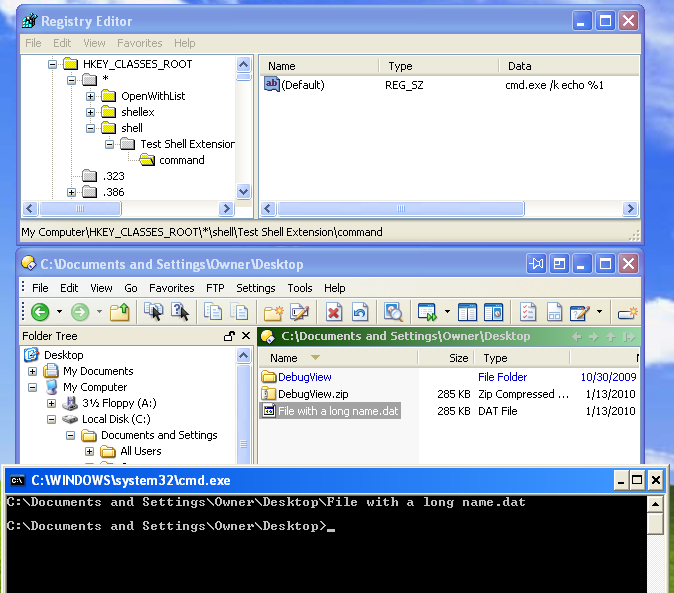674x593 pixels.
Task: Click the green Back arrow in Directory Opus
Action: tap(40, 312)
